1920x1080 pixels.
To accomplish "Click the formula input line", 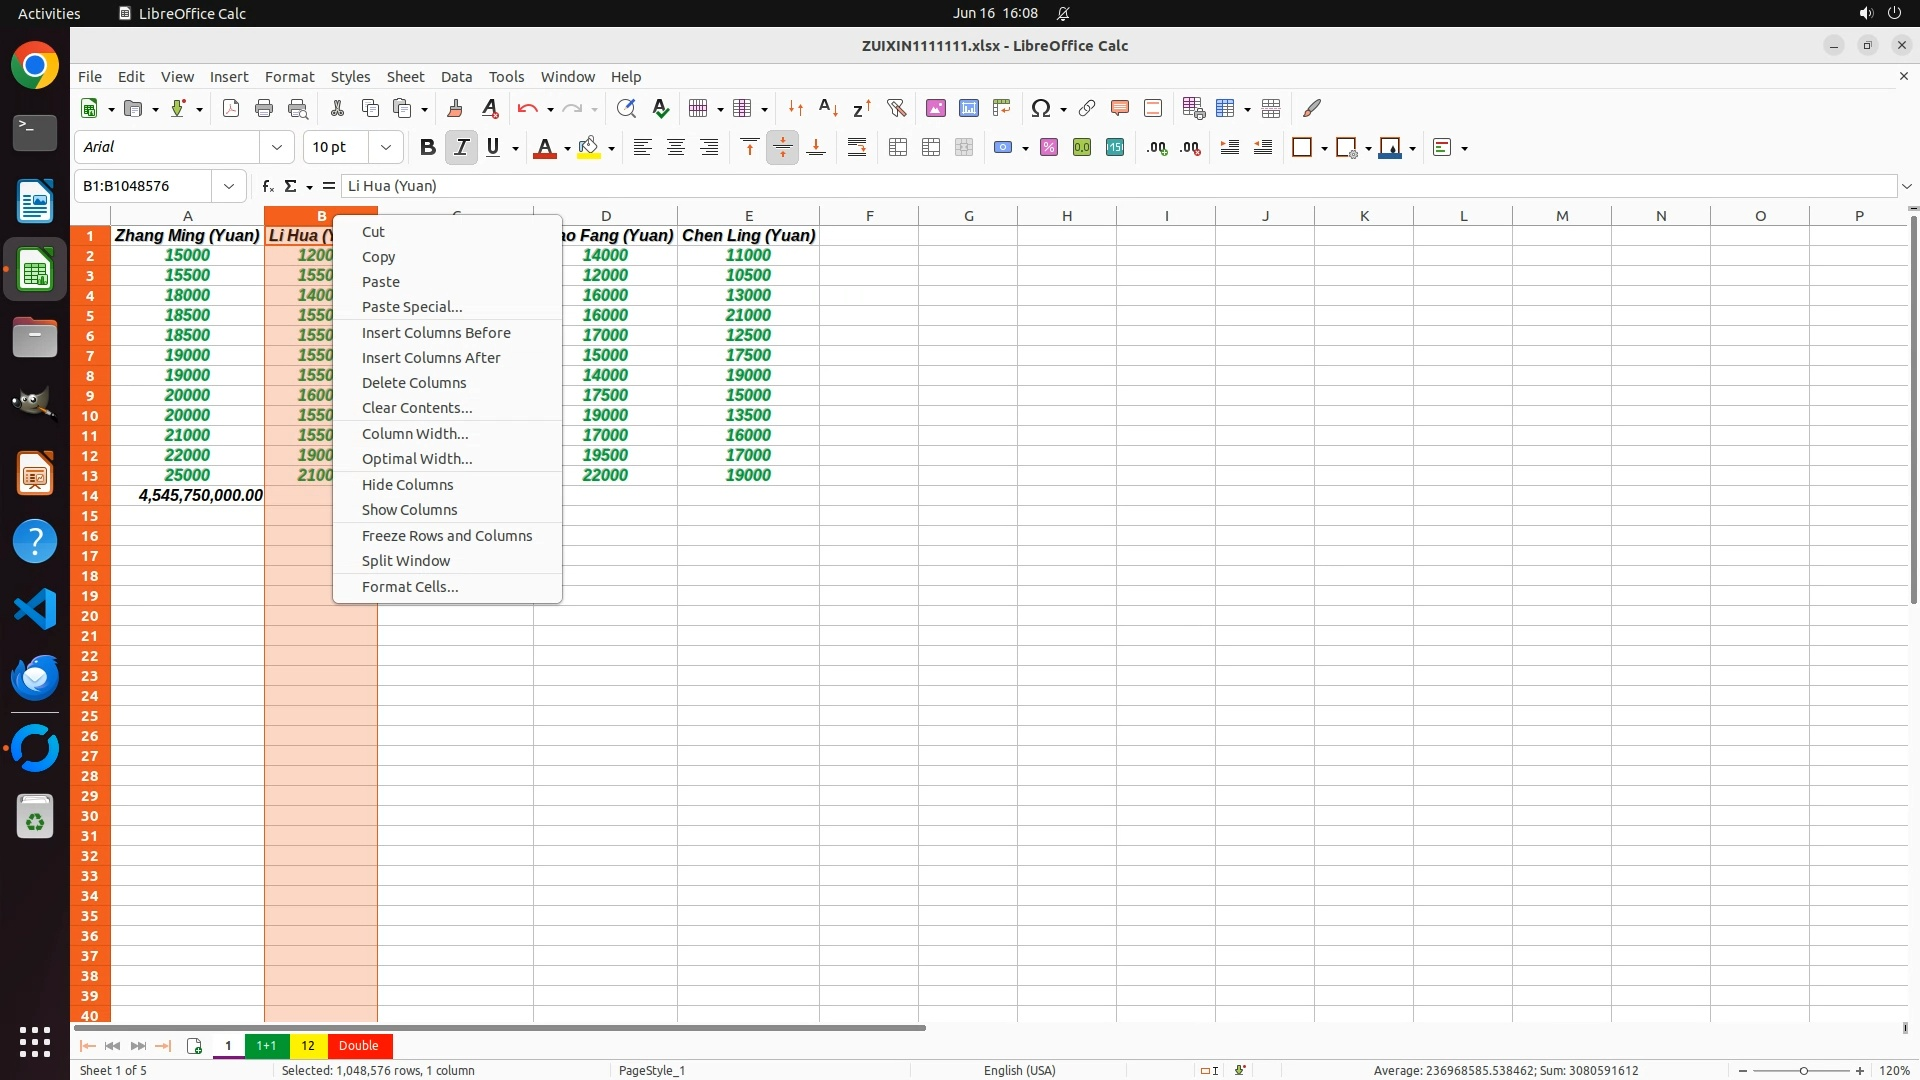I will click(x=1100, y=186).
